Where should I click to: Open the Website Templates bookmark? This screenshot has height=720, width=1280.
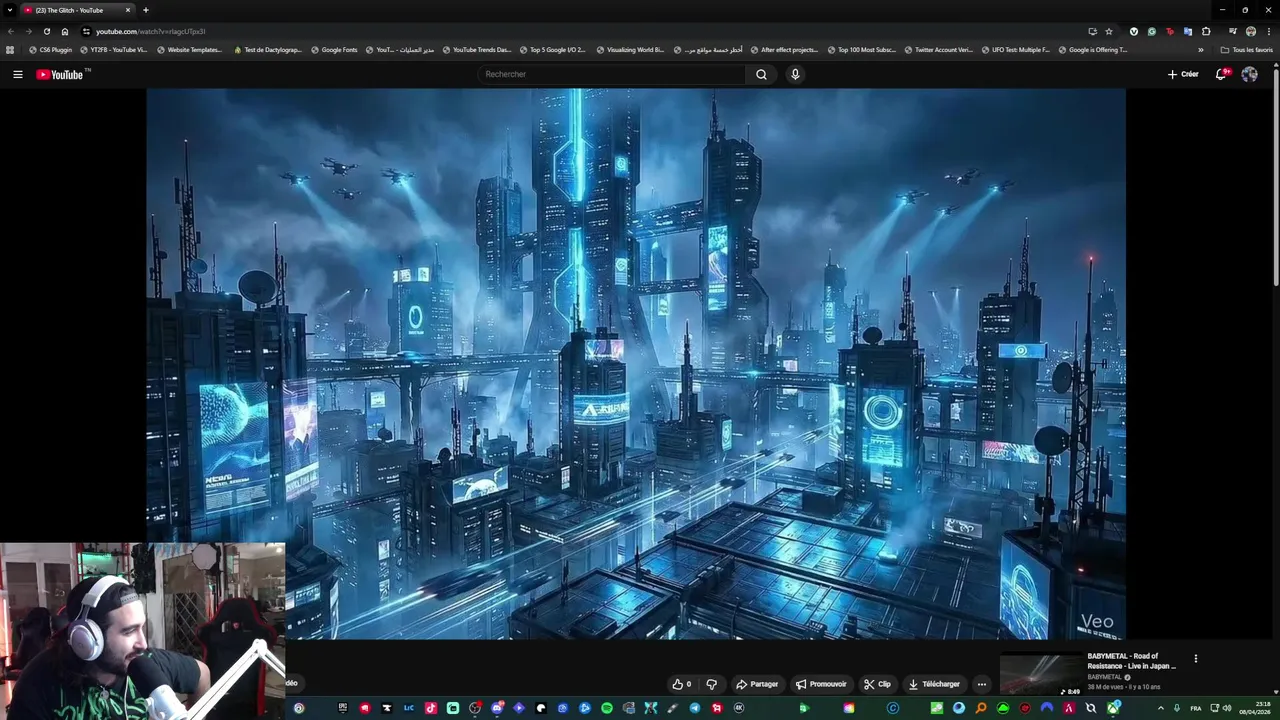point(190,50)
